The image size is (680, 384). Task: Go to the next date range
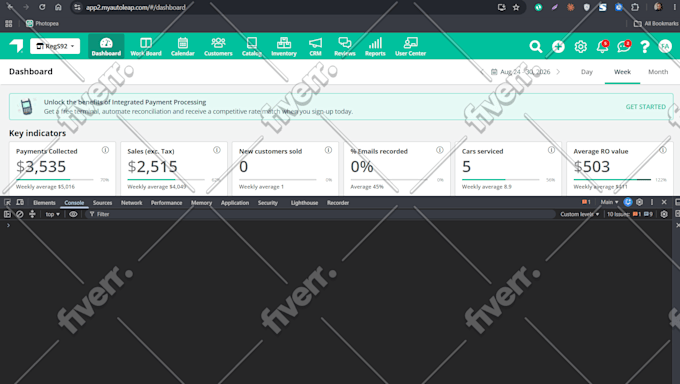pos(558,72)
